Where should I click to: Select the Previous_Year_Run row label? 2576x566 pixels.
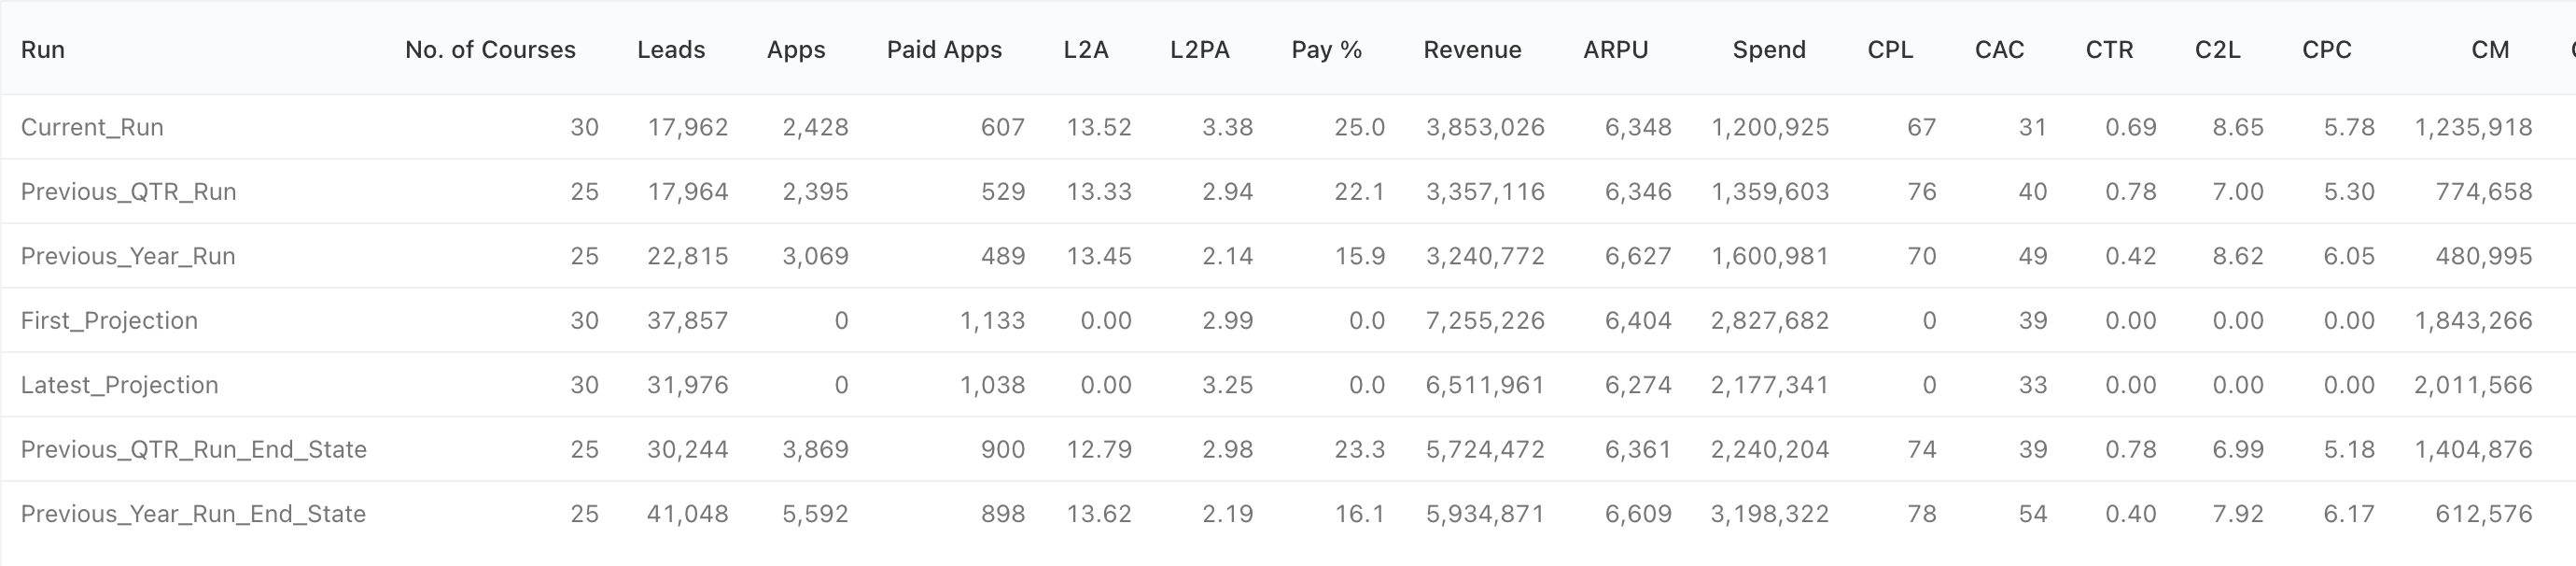pos(128,257)
